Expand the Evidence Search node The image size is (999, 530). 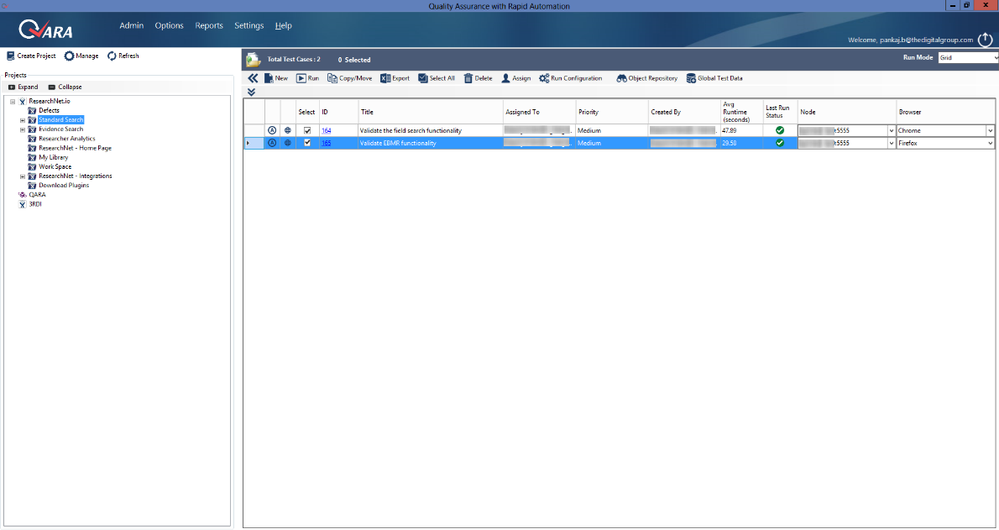[22, 129]
